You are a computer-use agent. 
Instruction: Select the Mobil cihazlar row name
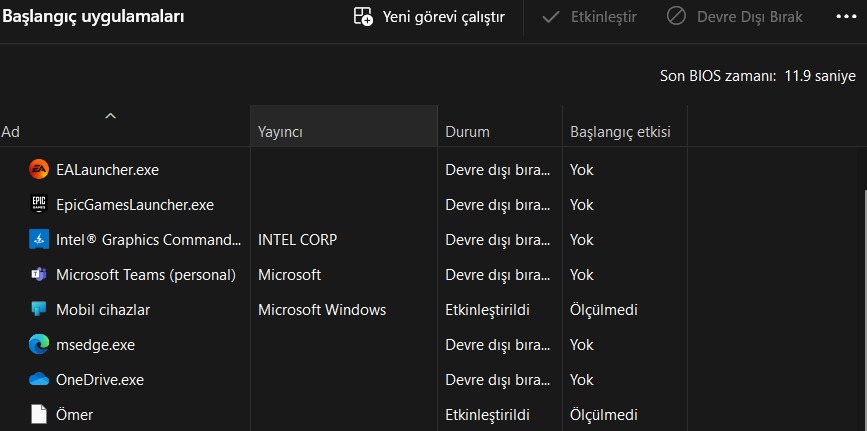click(x=103, y=310)
